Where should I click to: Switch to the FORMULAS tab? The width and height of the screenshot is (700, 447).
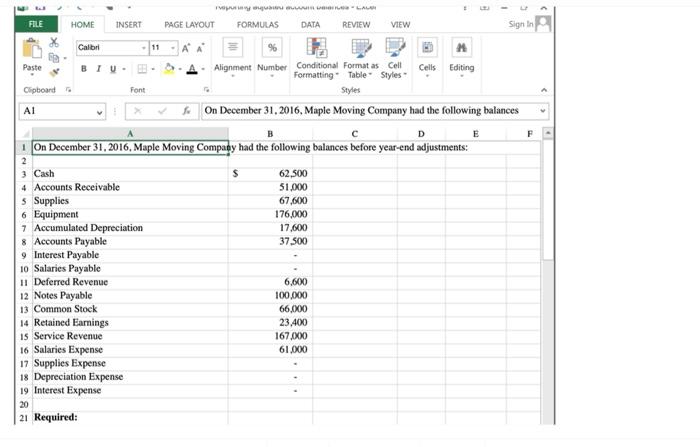coord(258,25)
